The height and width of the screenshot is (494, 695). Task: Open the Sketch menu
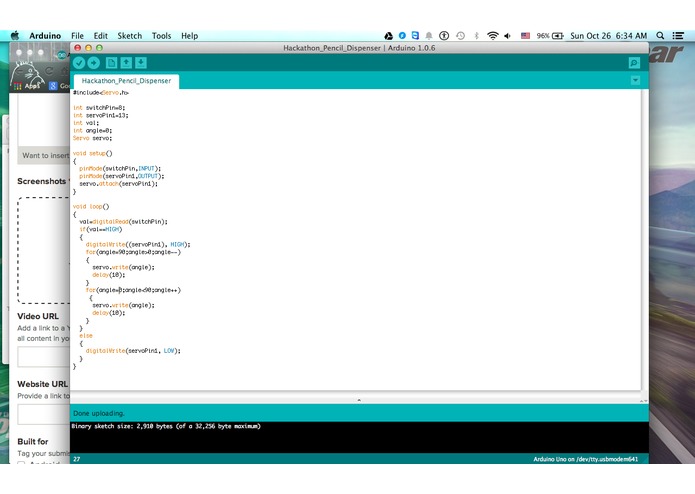point(129,36)
